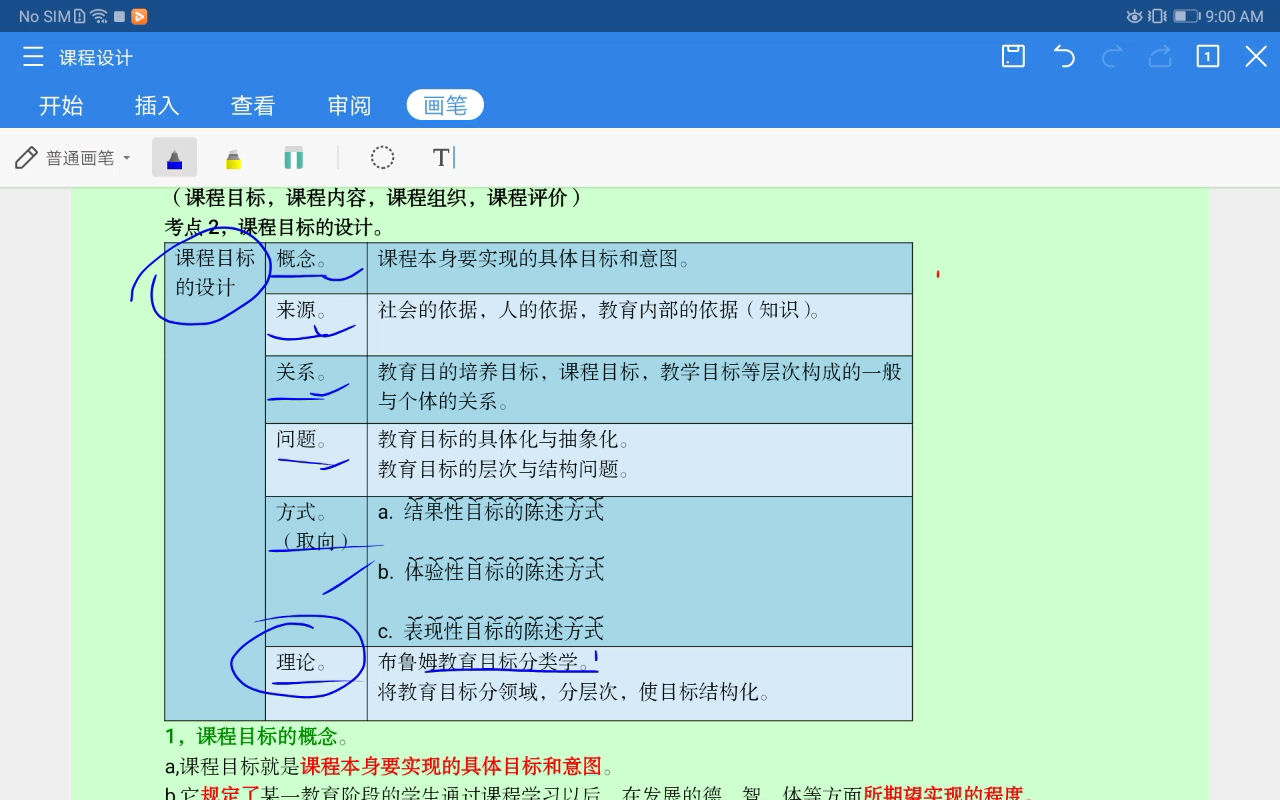Viewport: 1280px width, 800px height.
Task: Activate the lasso selection tool
Action: pyautogui.click(x=382, y=157)
